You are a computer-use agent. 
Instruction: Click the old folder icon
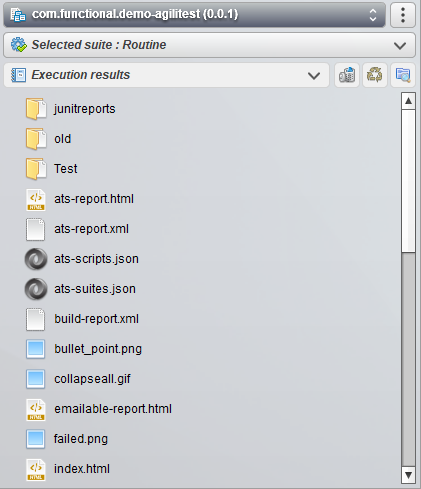(x=36, y=139)
